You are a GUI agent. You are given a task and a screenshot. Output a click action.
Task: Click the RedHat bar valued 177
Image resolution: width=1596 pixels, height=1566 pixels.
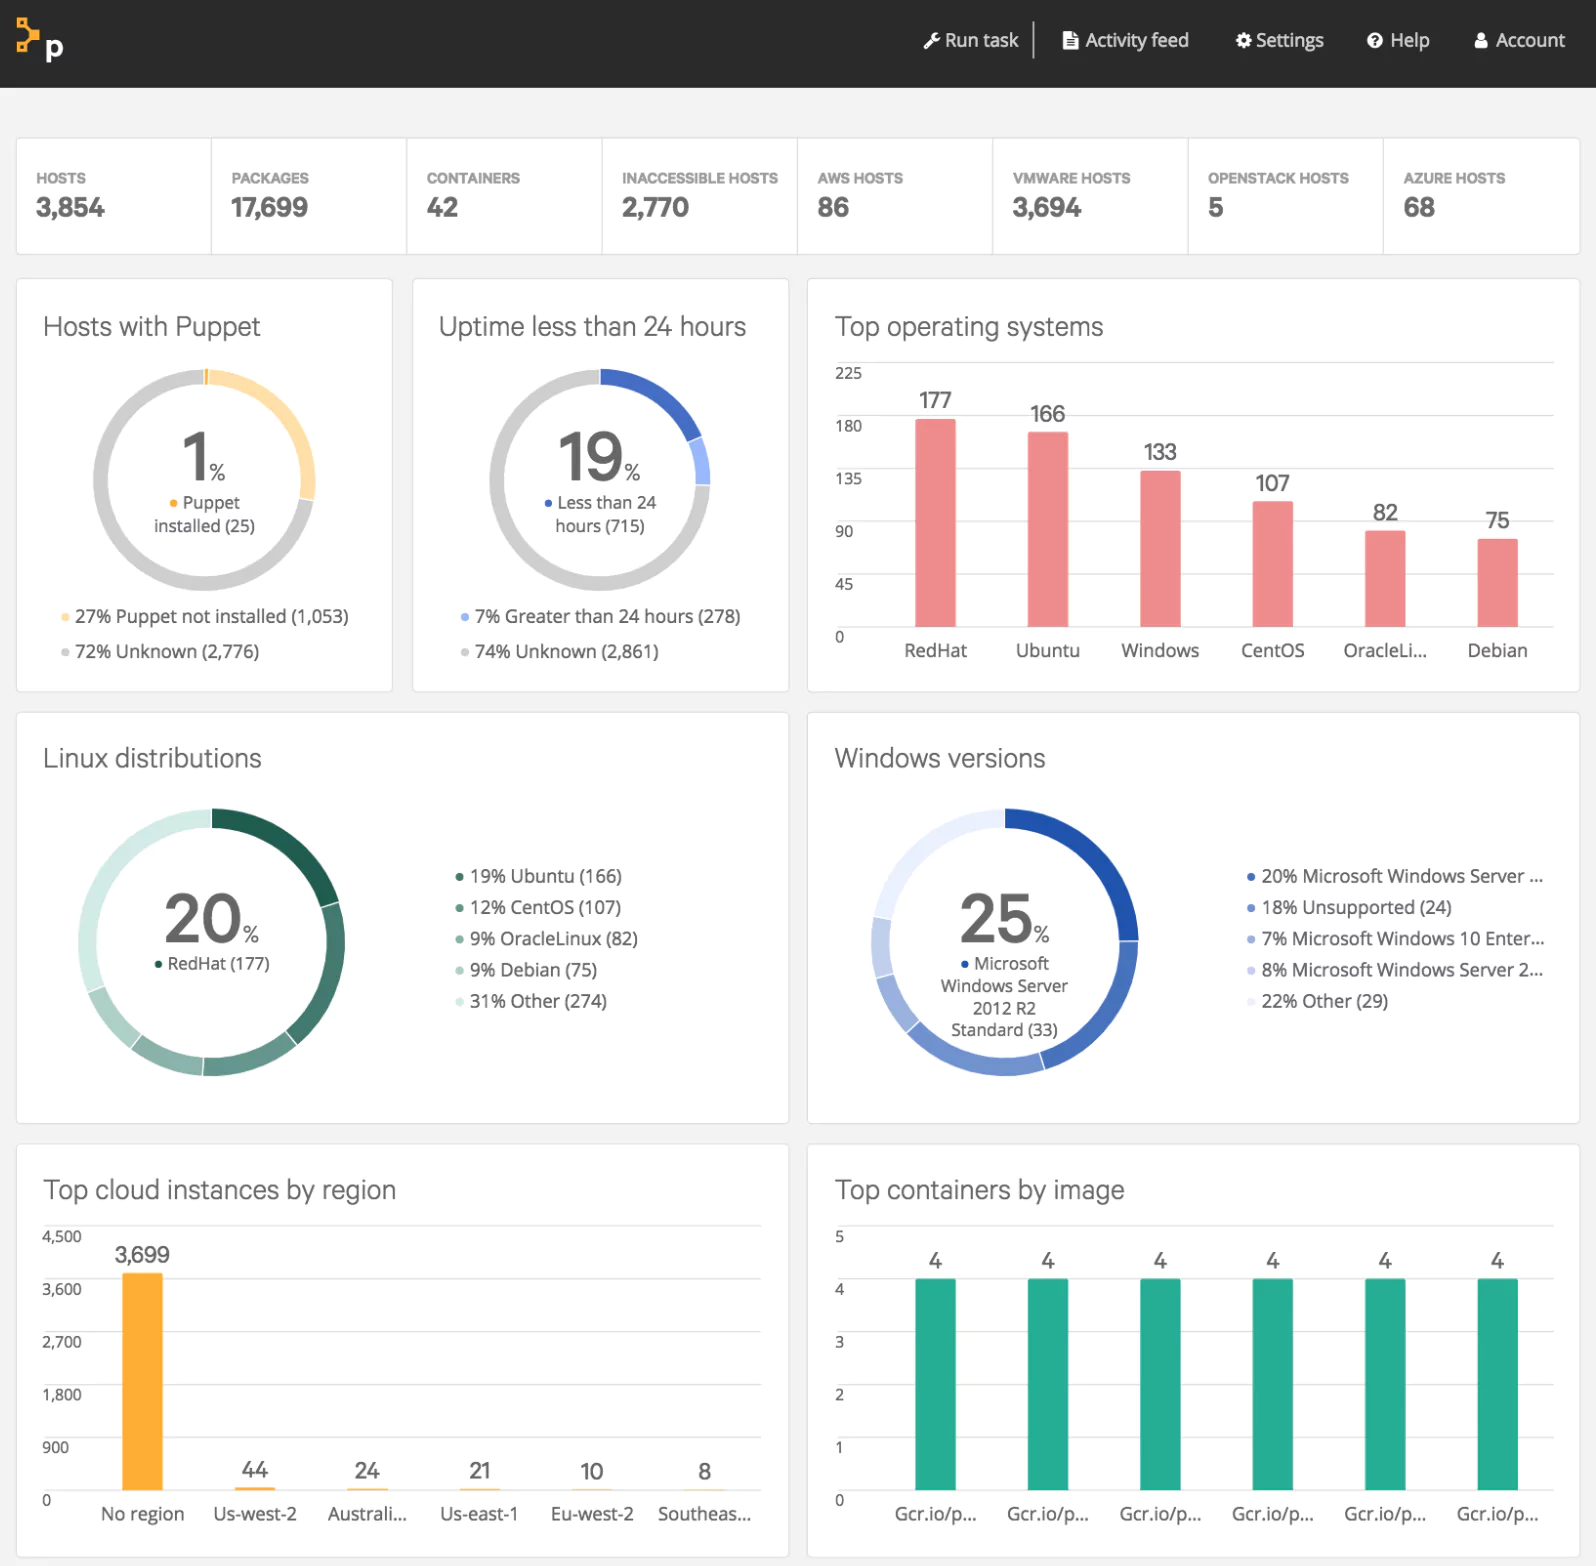[935, 523]
